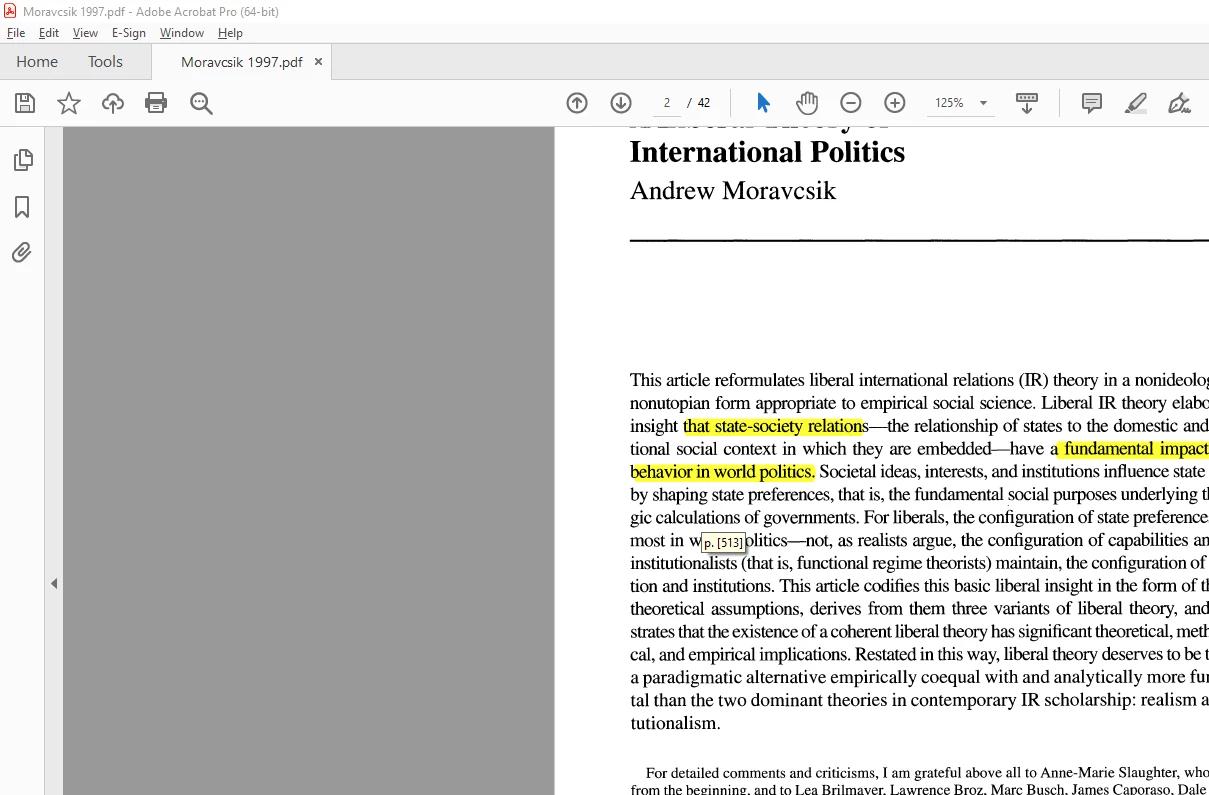Activate the hand pan tool

[x=807, y=103]
